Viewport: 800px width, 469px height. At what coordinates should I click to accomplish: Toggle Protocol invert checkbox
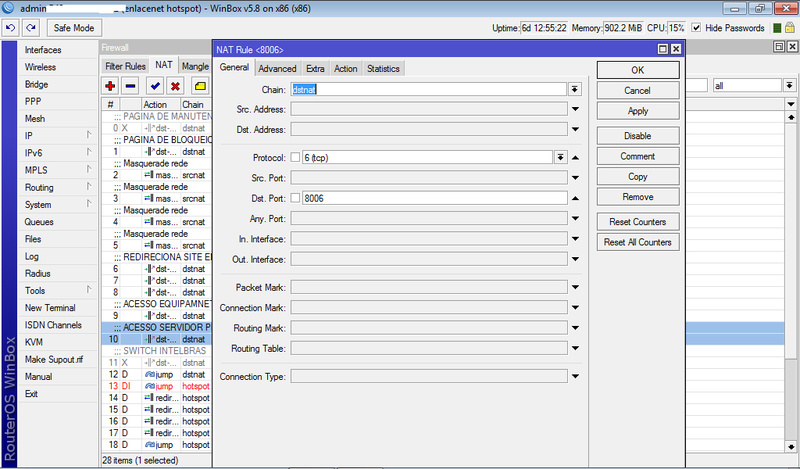click(295, 158)
